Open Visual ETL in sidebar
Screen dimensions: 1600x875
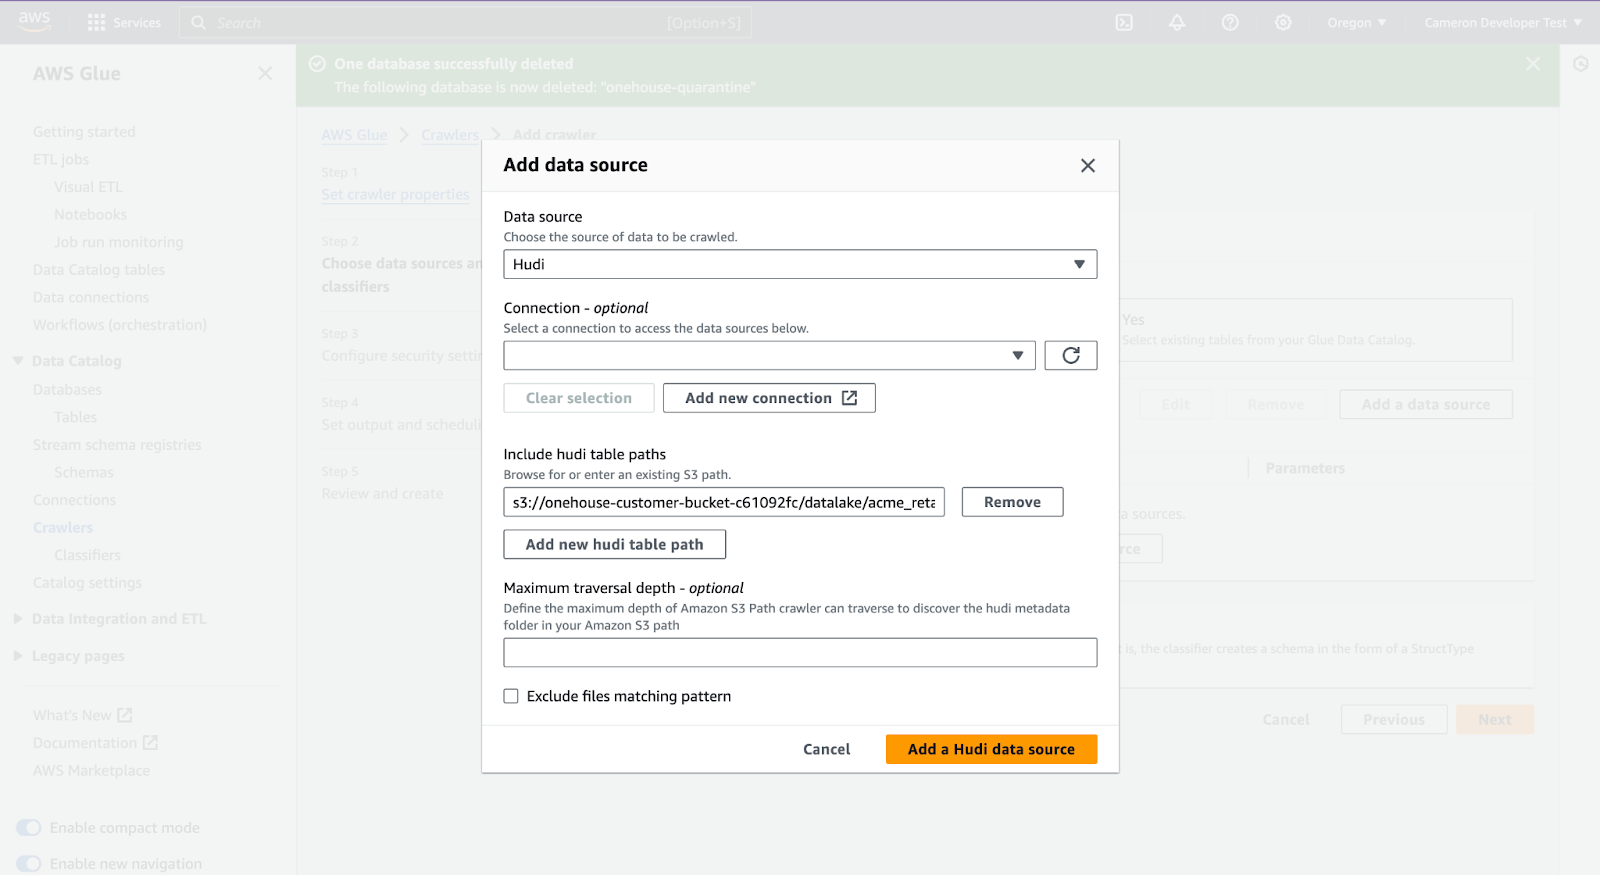point(88,187)
